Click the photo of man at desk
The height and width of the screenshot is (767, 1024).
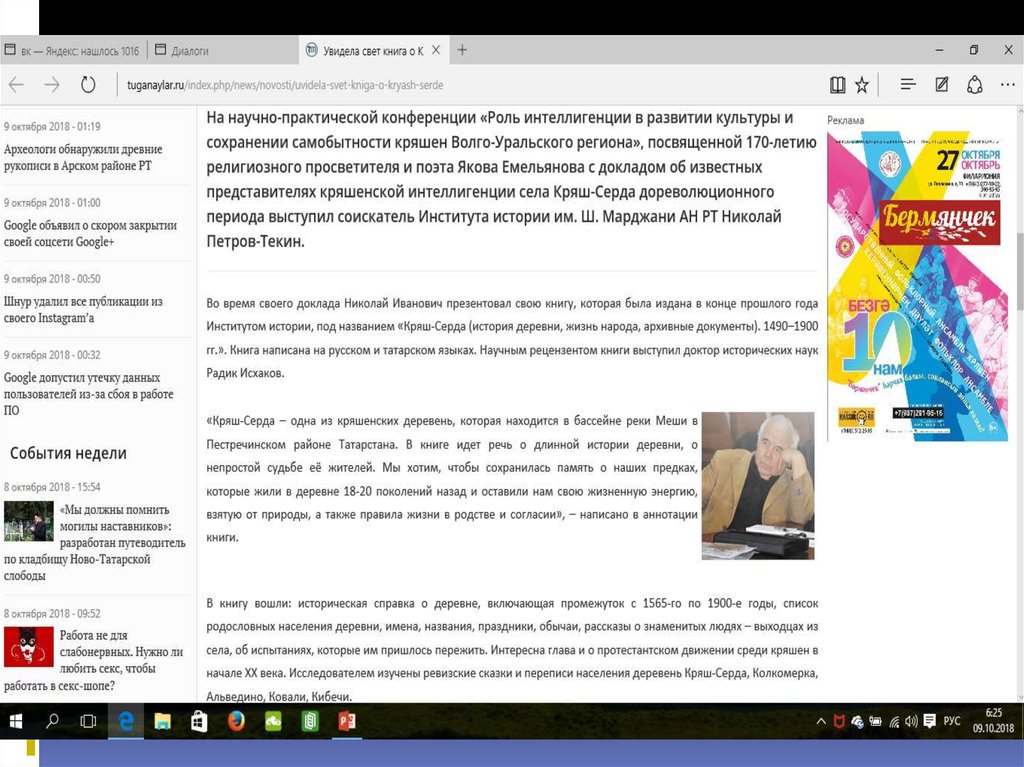tap(757, 485)
